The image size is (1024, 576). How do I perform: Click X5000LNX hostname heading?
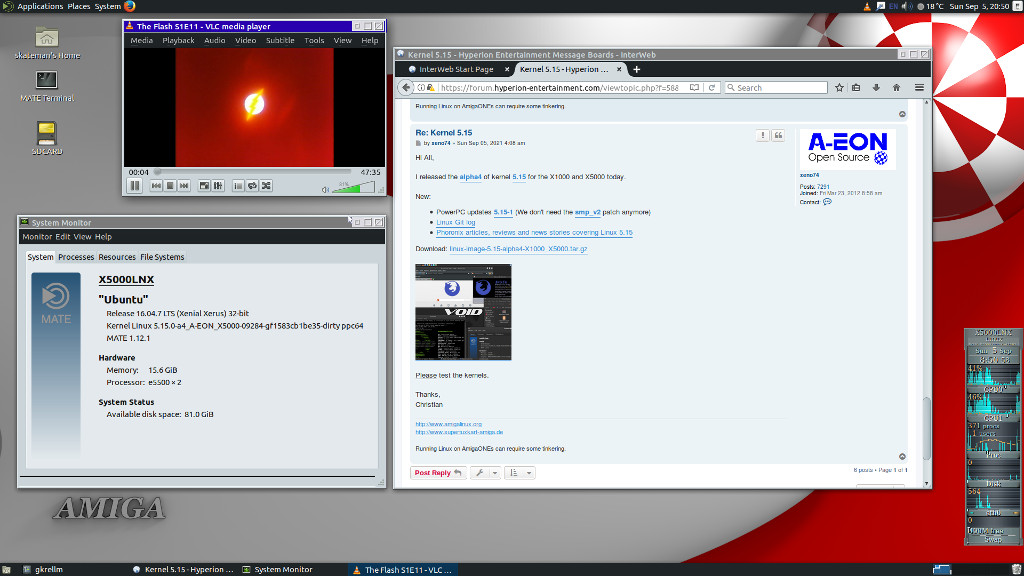[126, 280]
